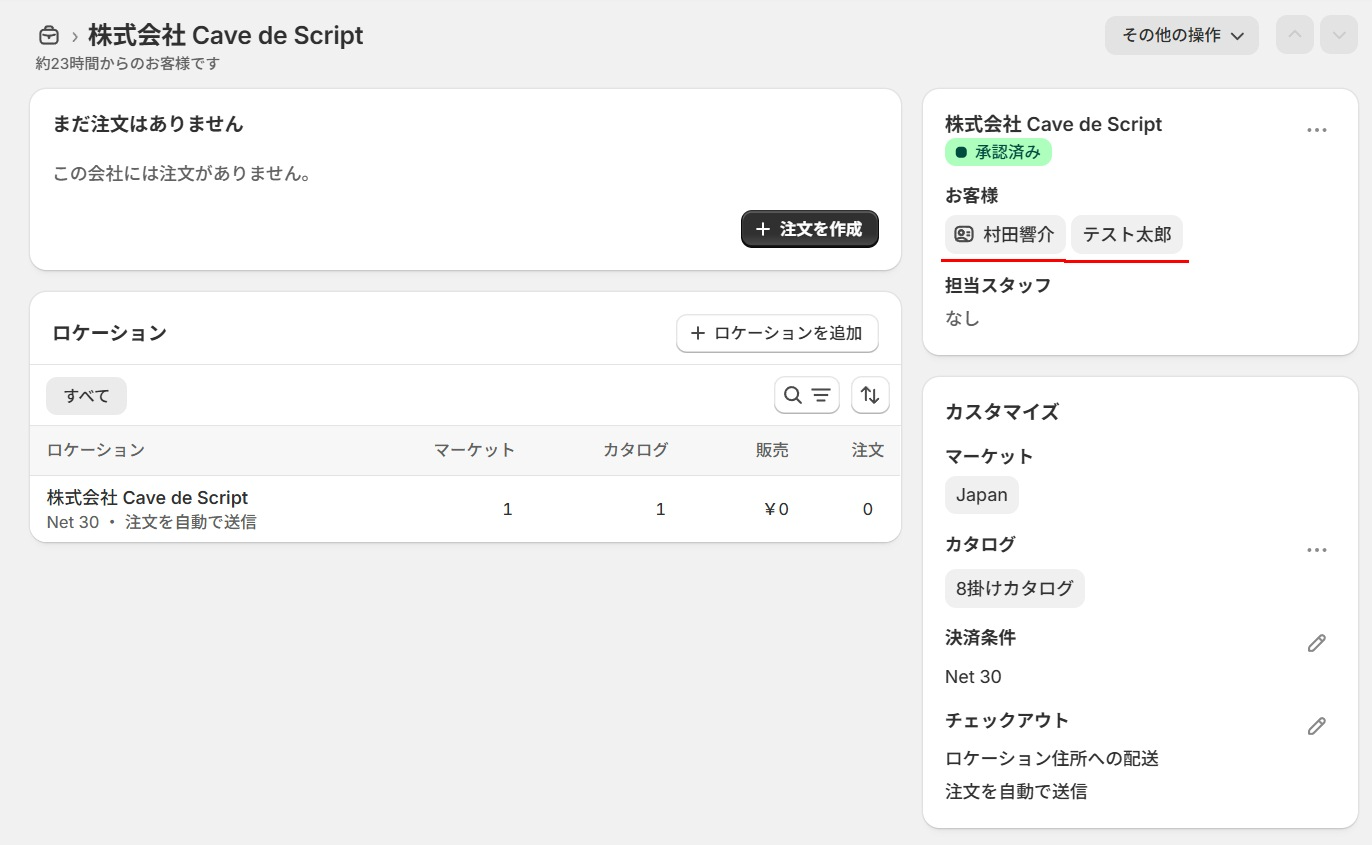Select the すべて tab in locations
This screenshot has height=845, width=1372.
pyautogui.click(x=86, y=395)
